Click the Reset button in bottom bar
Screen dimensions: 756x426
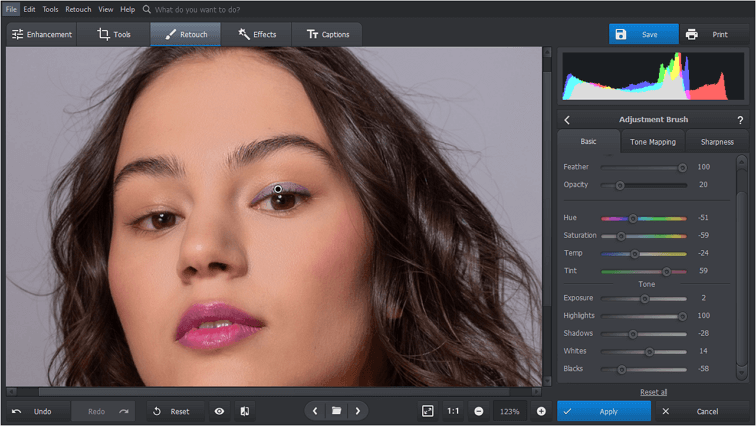[175, 411]
